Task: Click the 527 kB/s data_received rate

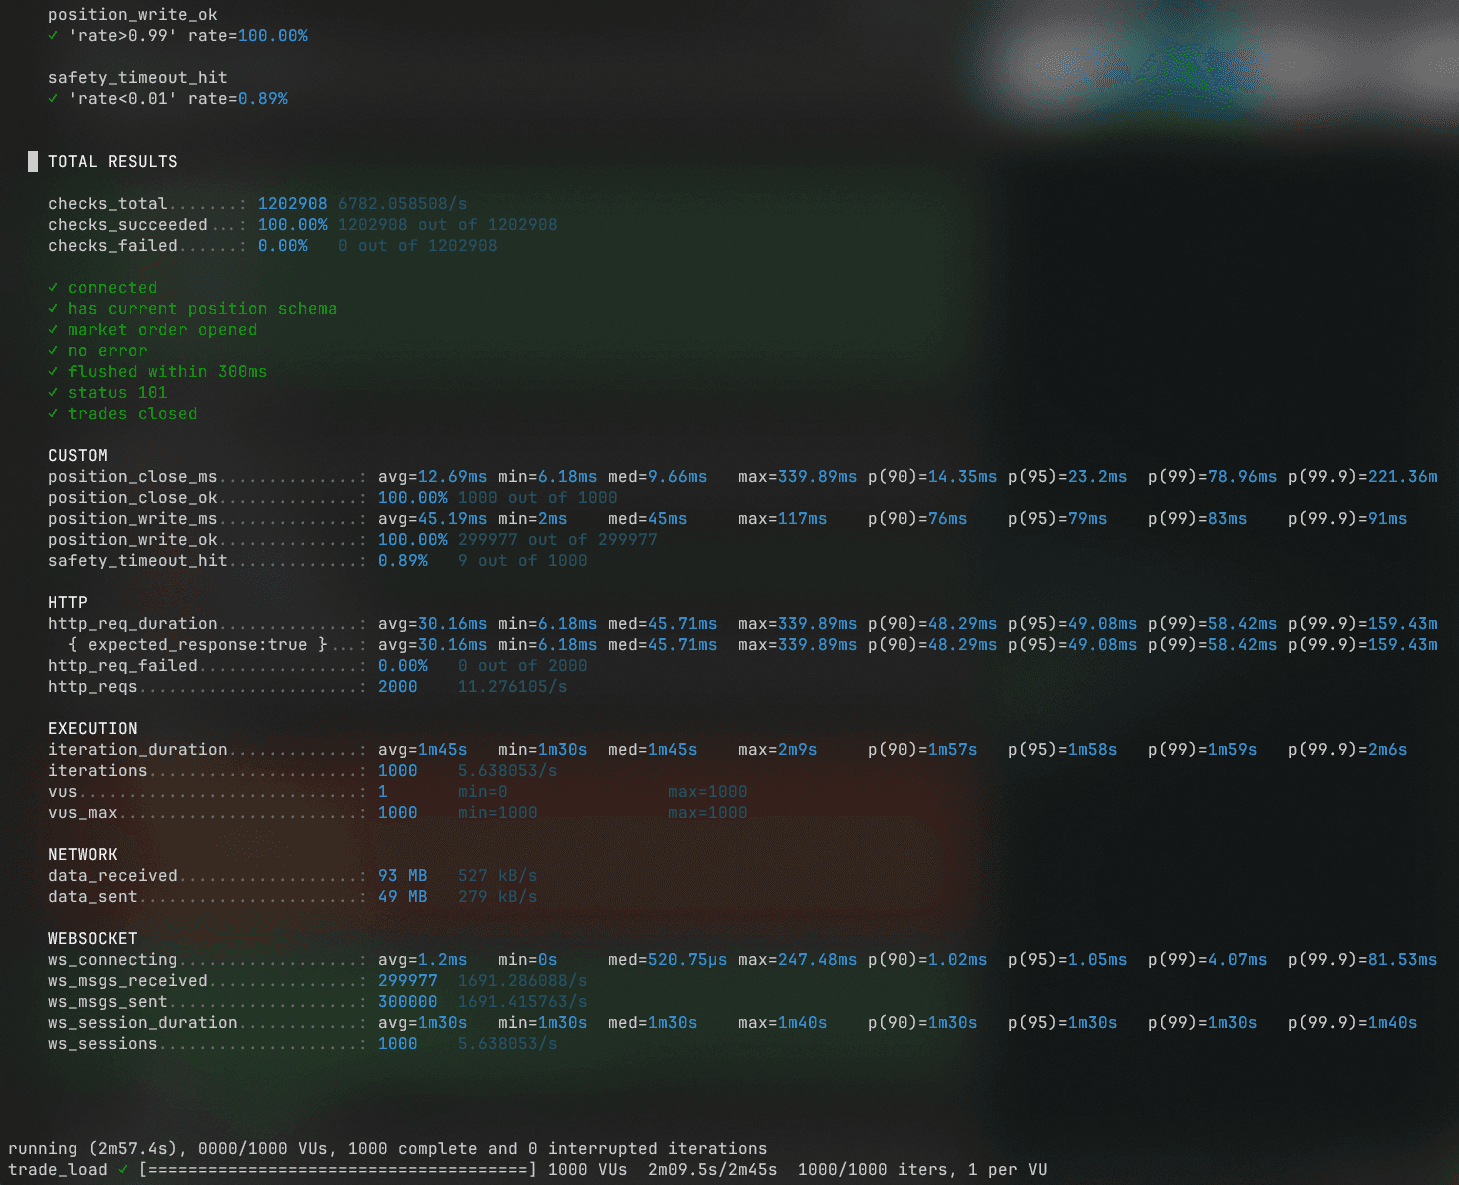Action: tap(498, 876)
